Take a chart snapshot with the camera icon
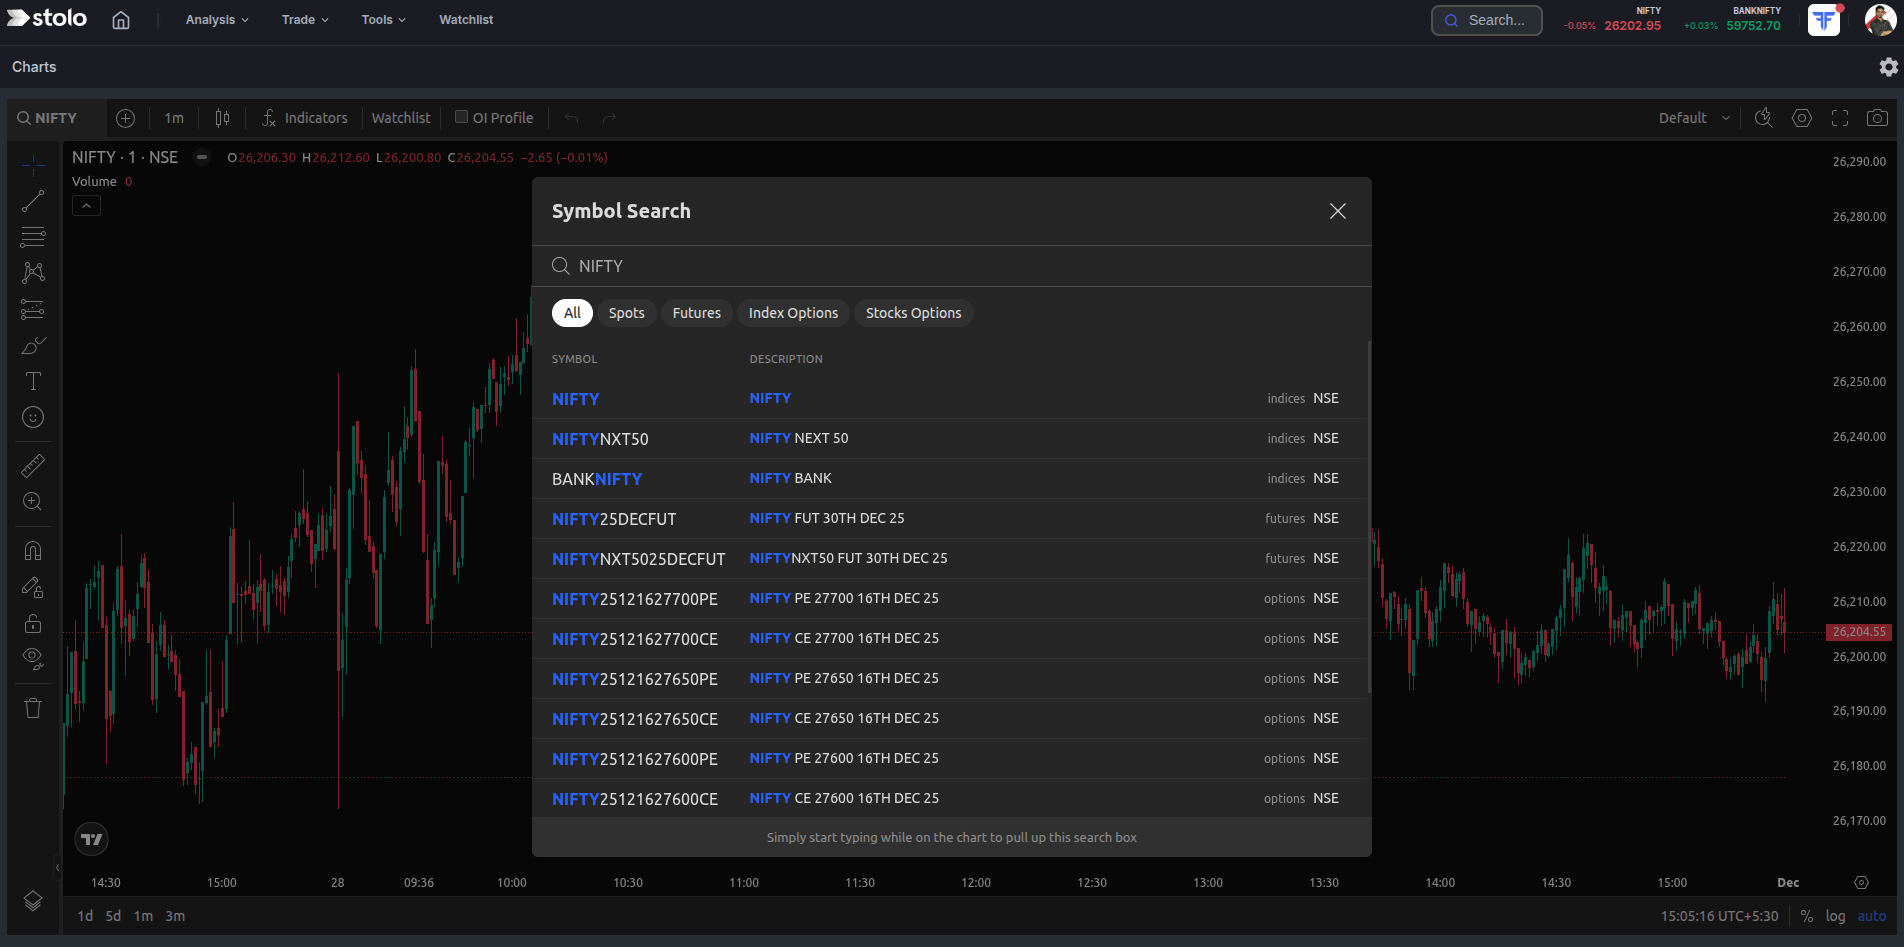The width and height of the screenshot is (1904, 947). point(1877,117)
